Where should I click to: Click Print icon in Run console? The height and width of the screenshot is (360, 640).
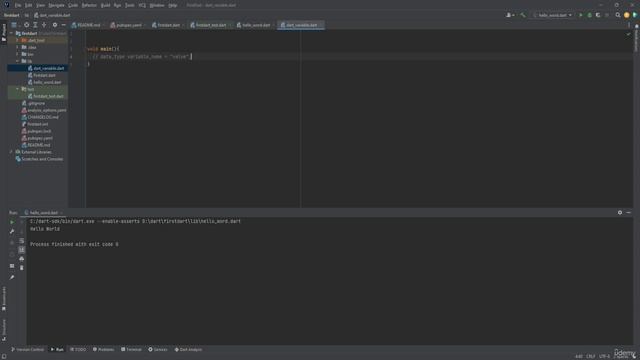[x=22, y=258]
